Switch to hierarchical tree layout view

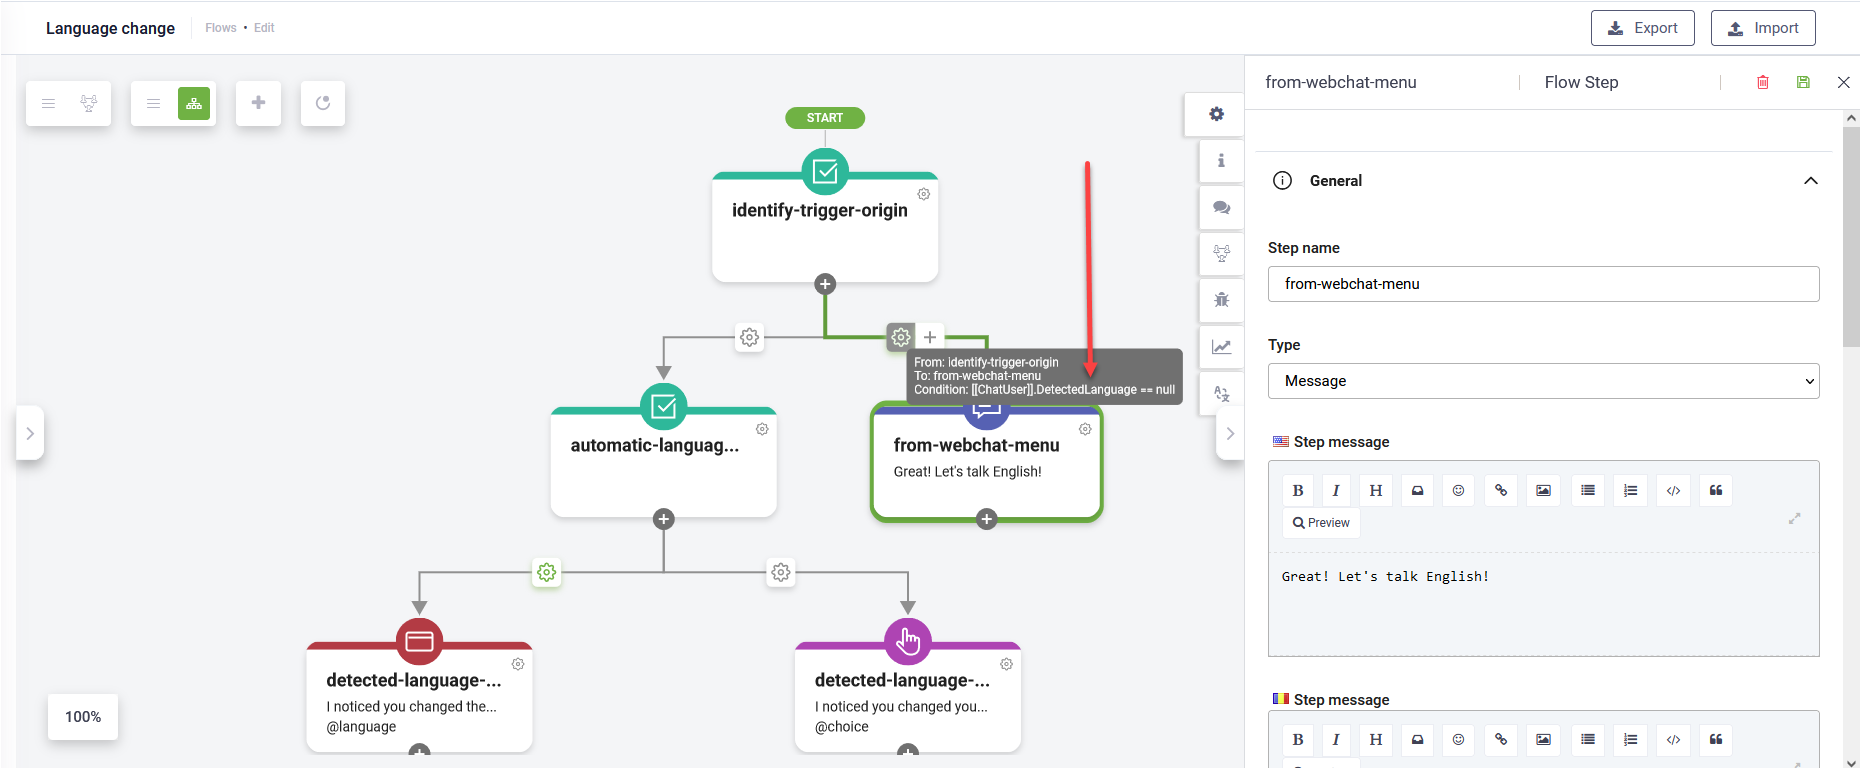194,103
